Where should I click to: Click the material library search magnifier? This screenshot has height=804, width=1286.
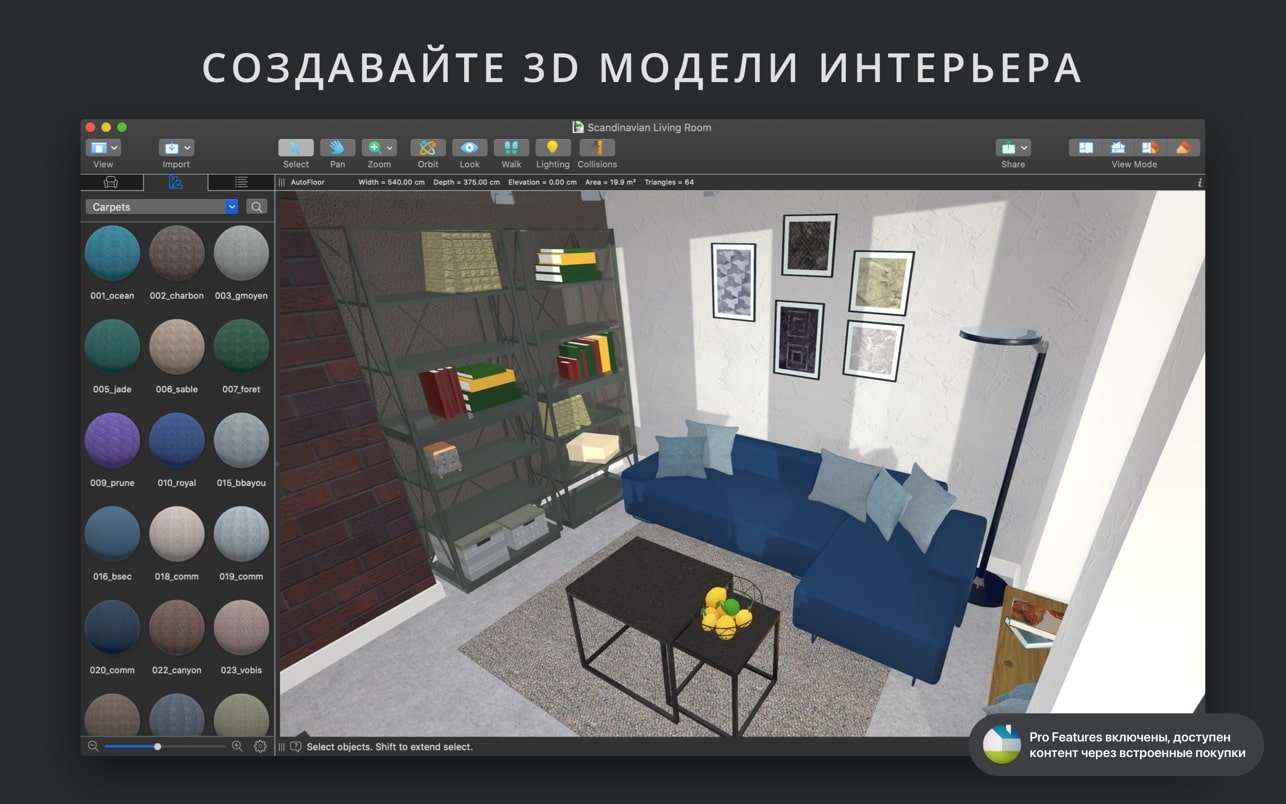(257, 207)
